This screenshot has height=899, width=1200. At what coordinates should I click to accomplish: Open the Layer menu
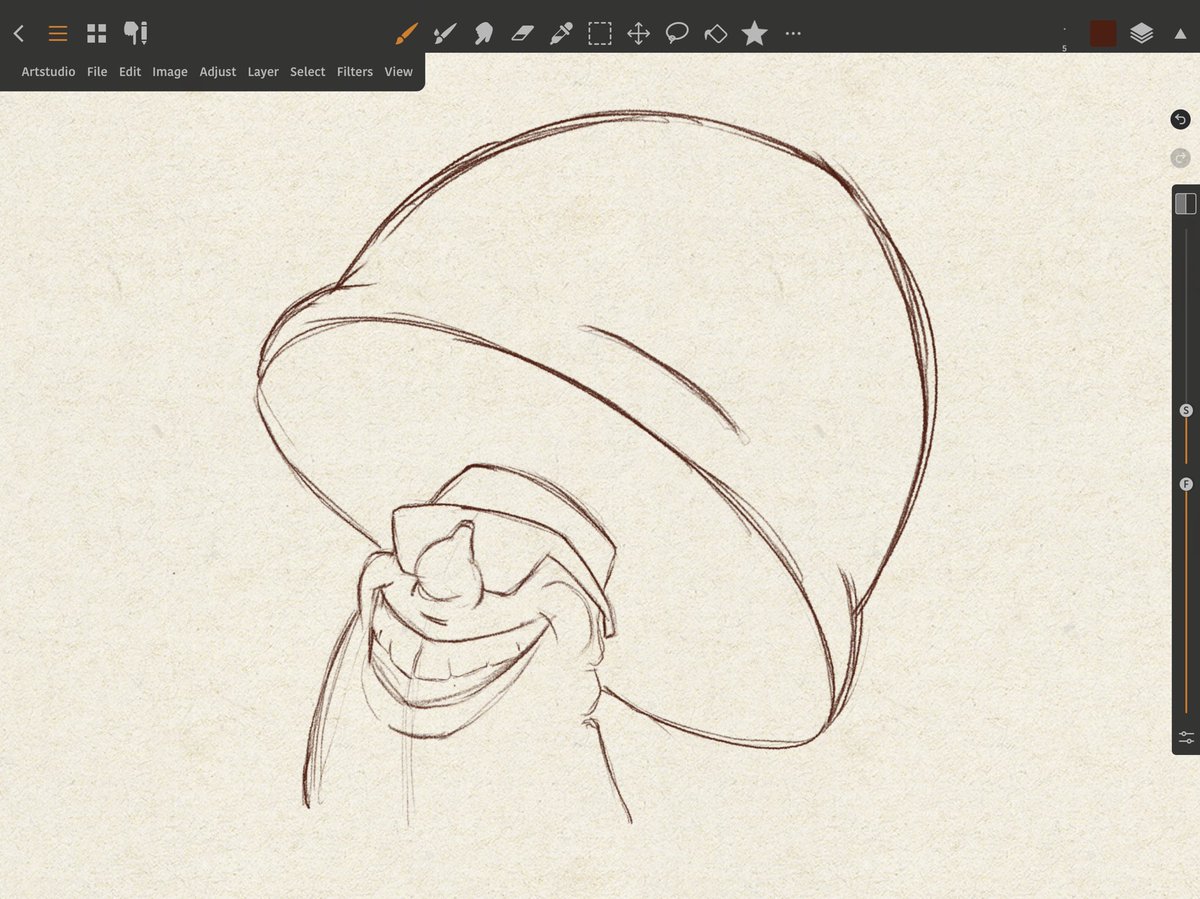tap(263, 72)
